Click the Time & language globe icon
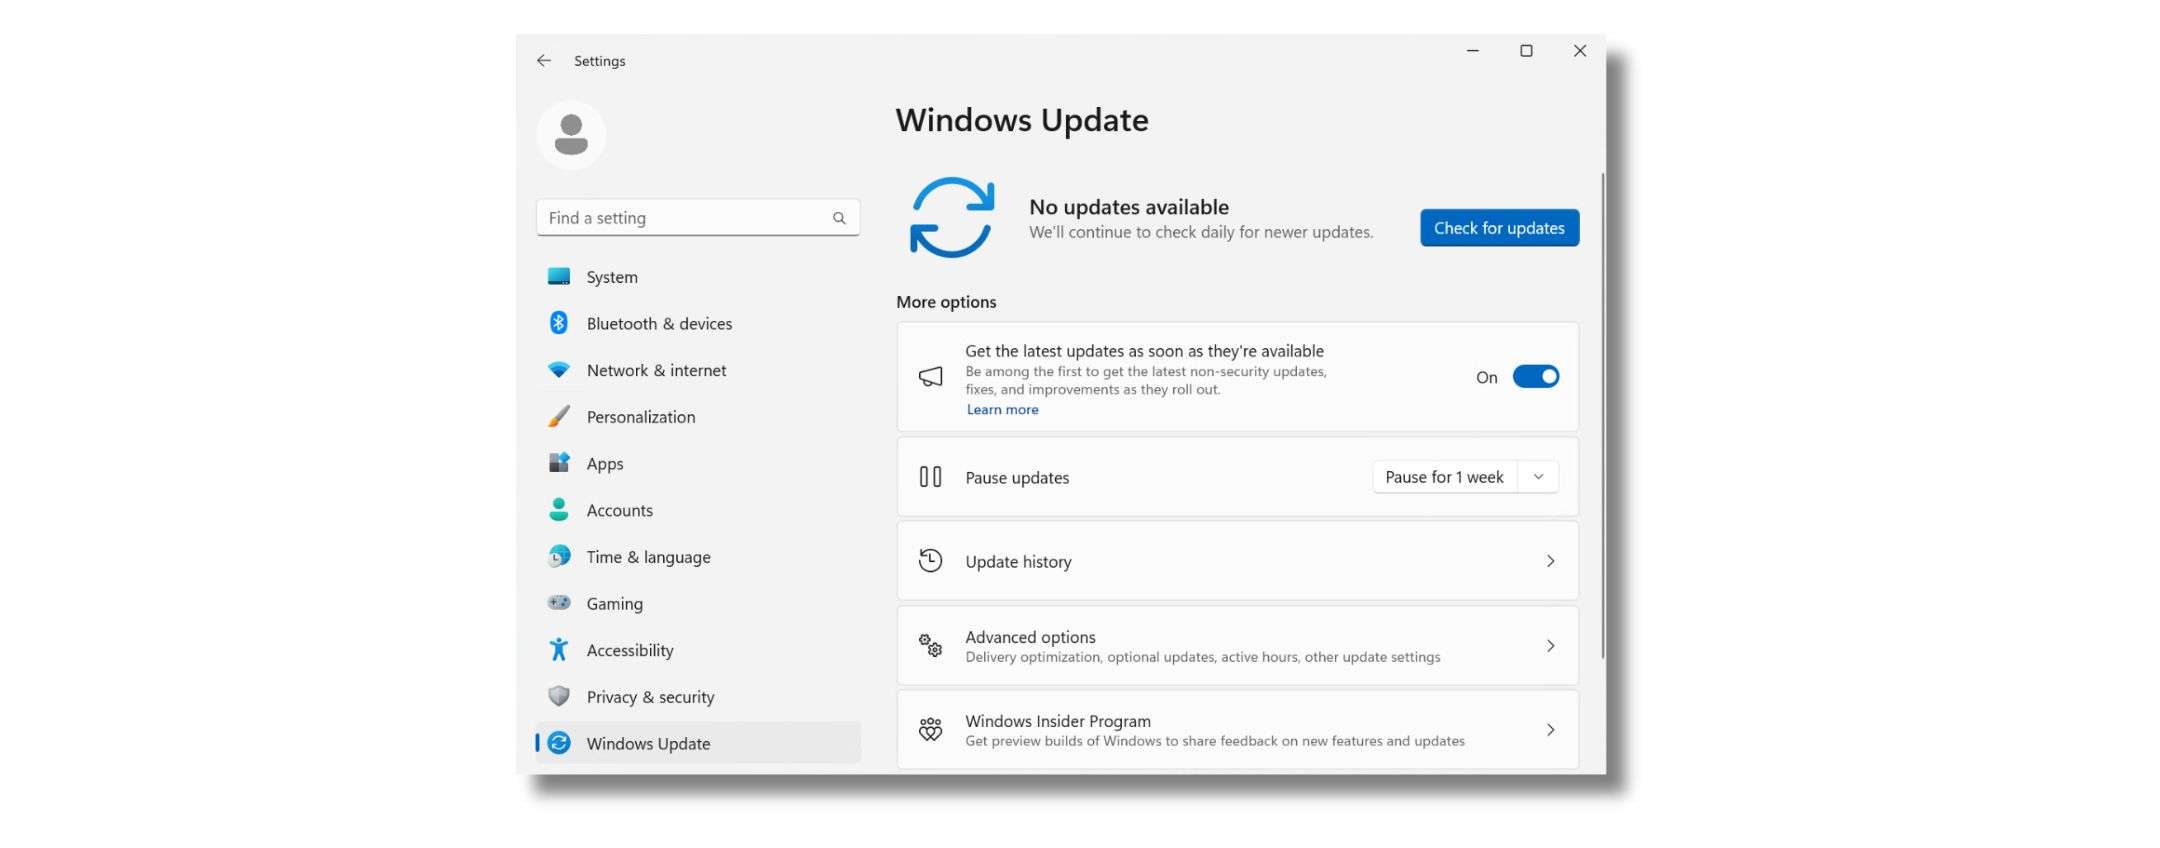 [x=559, y=556]
